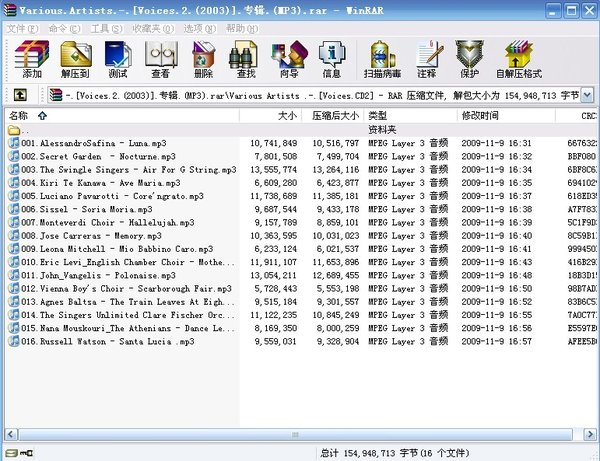Click the archive icon in the address bar
Screen dimensions: 600x461
pos(55,95)
